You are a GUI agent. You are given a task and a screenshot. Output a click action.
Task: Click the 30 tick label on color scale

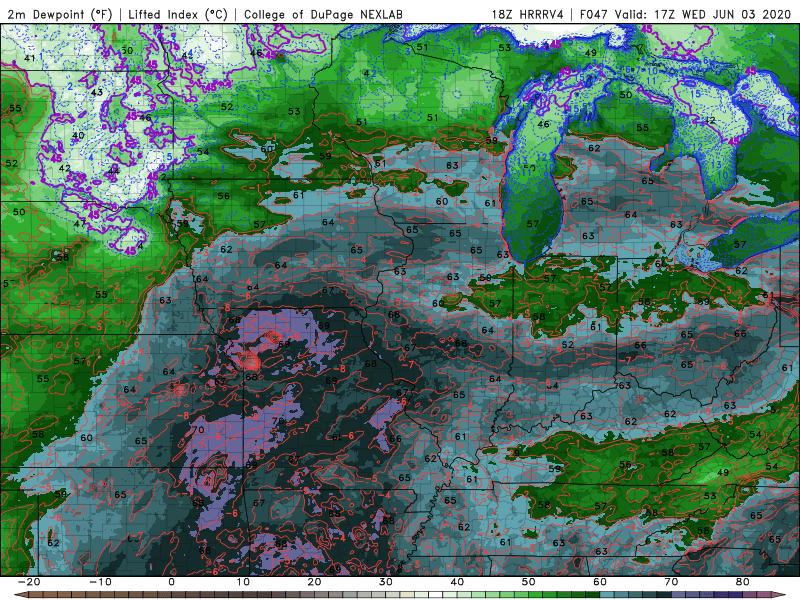[386, 582]
